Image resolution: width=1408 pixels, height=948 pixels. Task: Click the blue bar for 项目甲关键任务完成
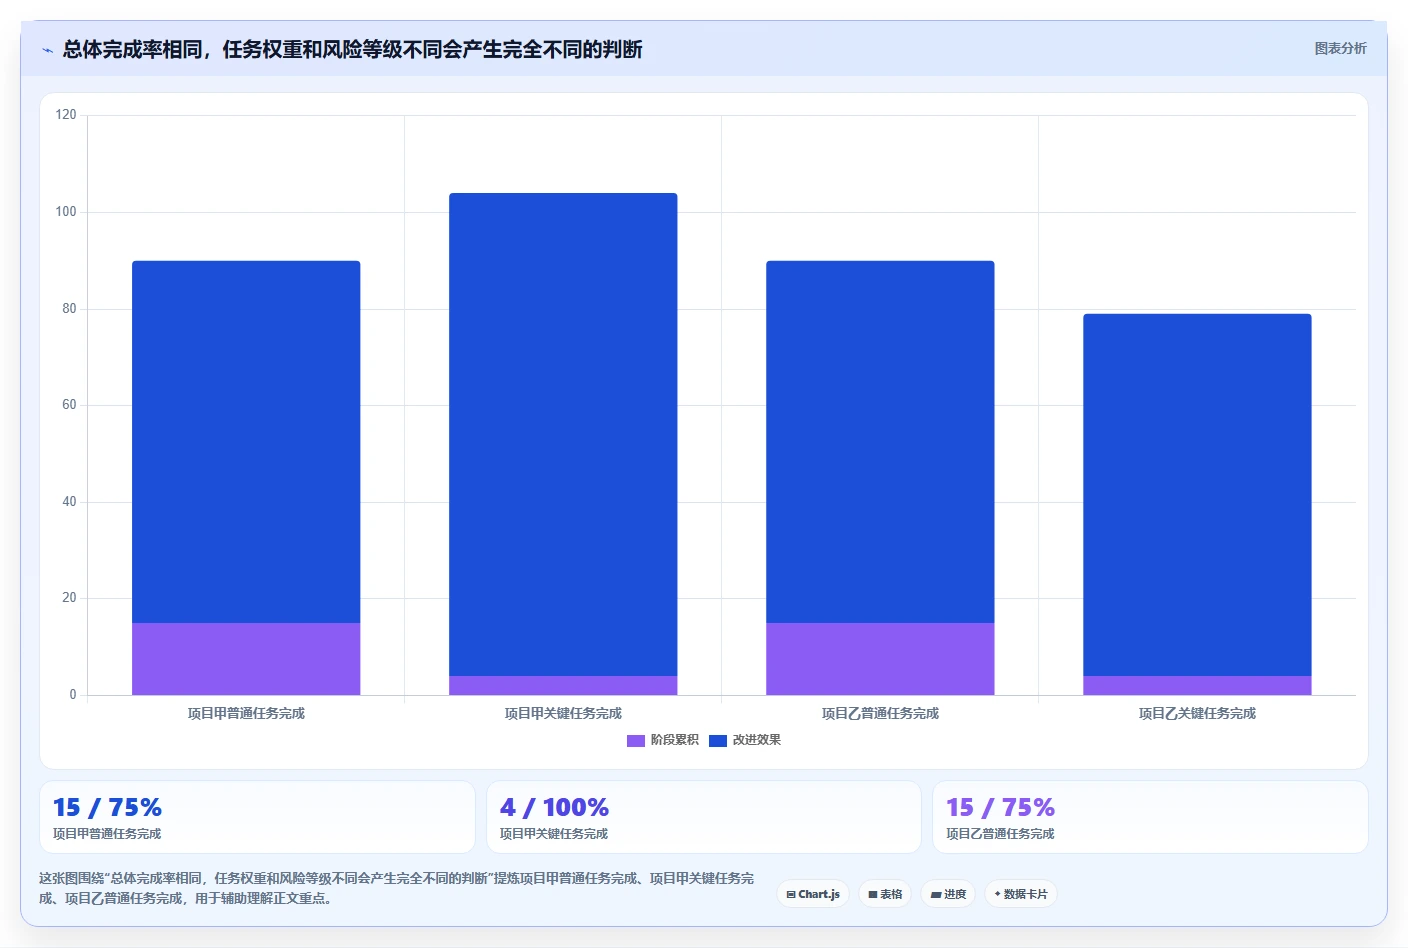click(x=563, y=435)
